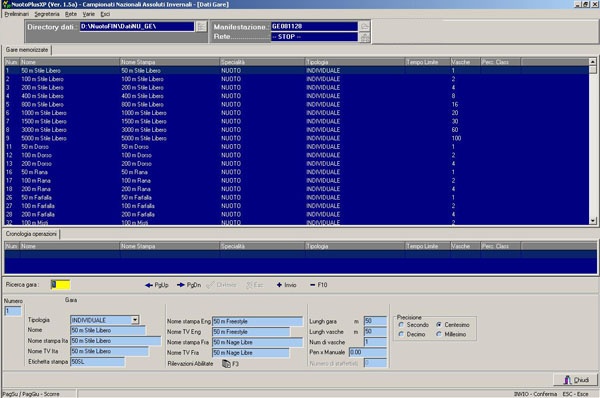Click the Nome field with 50 m Stile Libero
600x398 pixels.
tap(108, 330)
